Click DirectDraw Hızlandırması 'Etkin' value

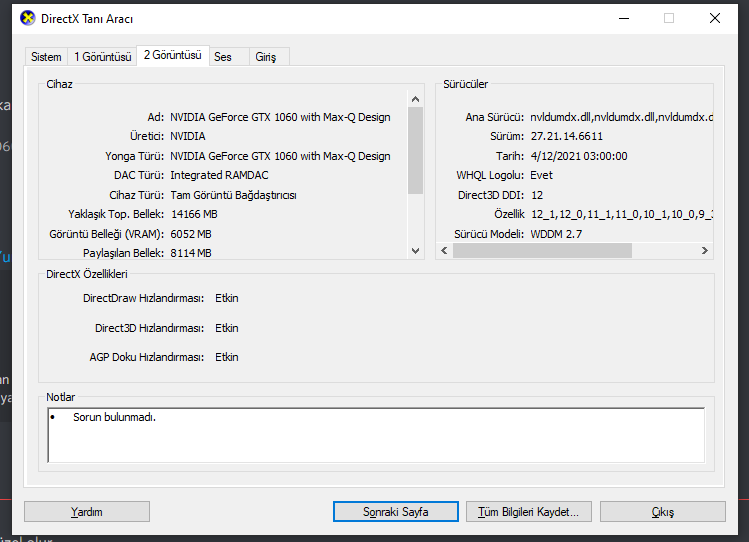pos(227,298)
